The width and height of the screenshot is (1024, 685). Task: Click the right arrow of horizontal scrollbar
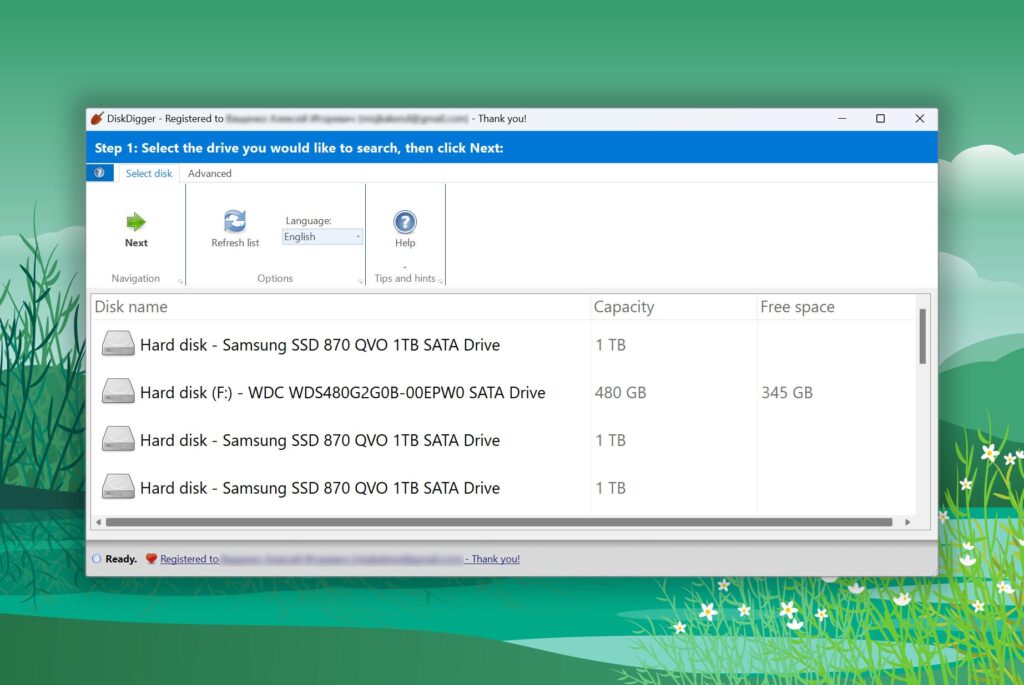tap(907, 522)
